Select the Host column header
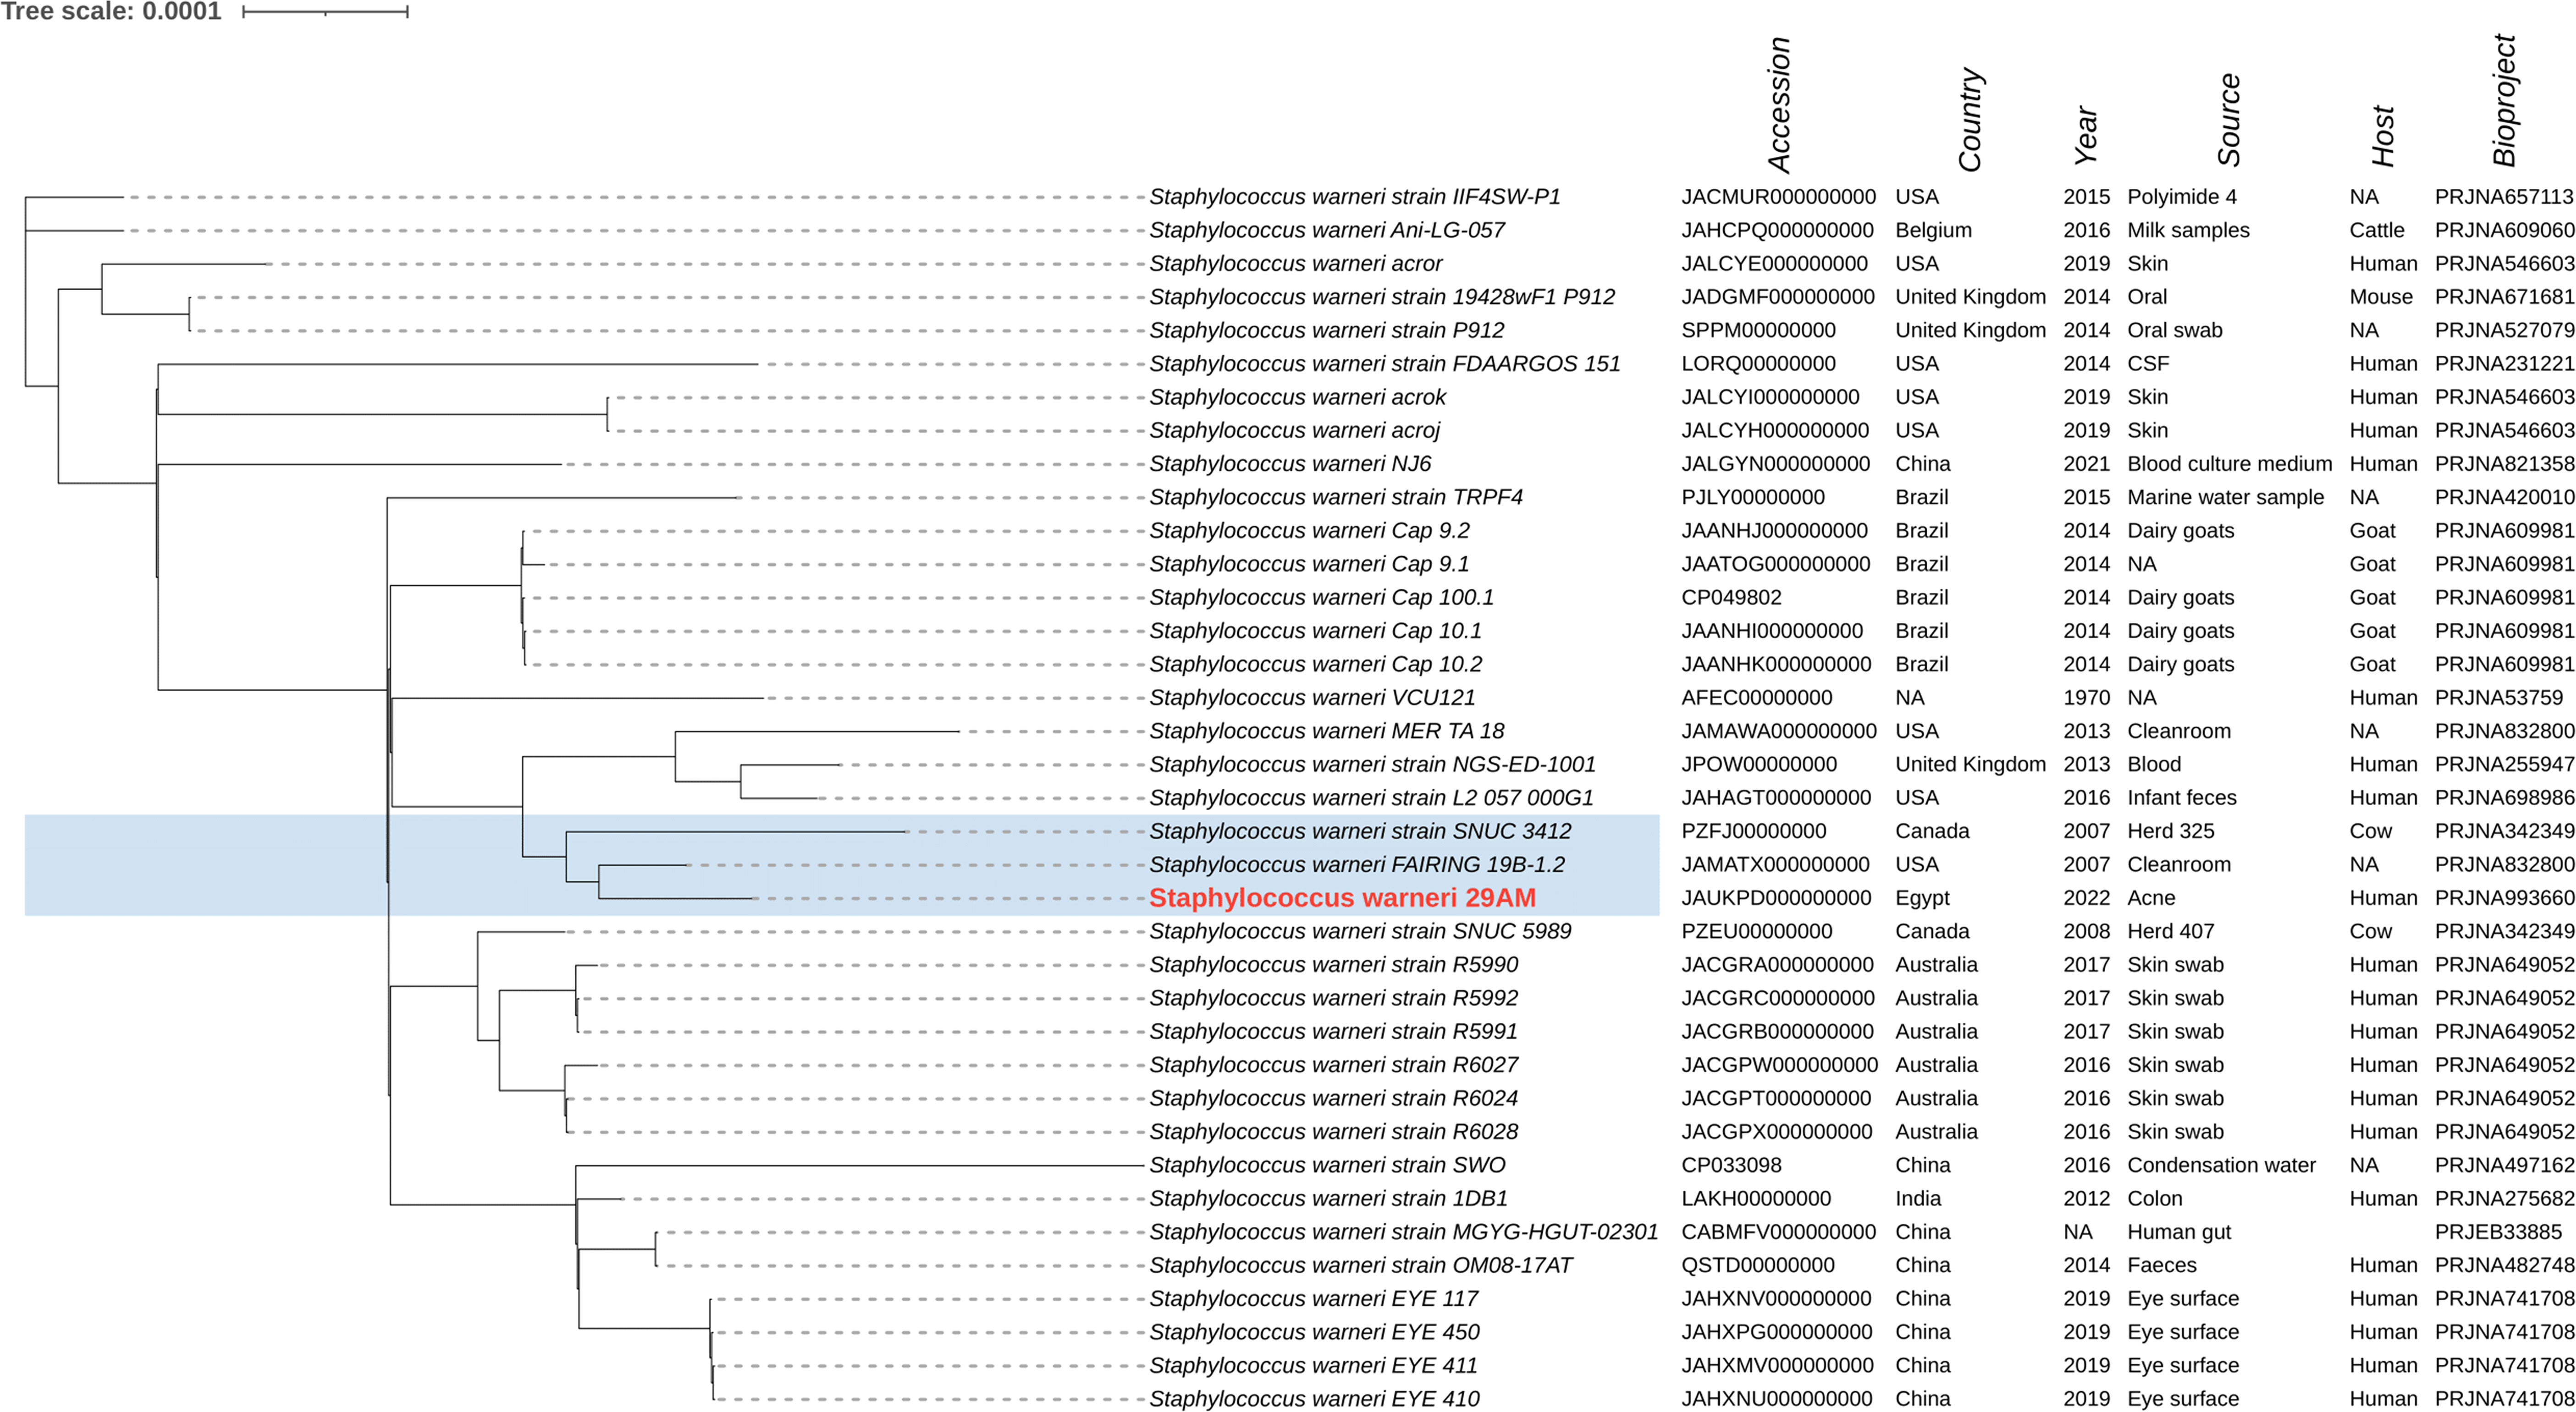2576x1412 pixels. pyautogui.click(x=2383, y=136)
